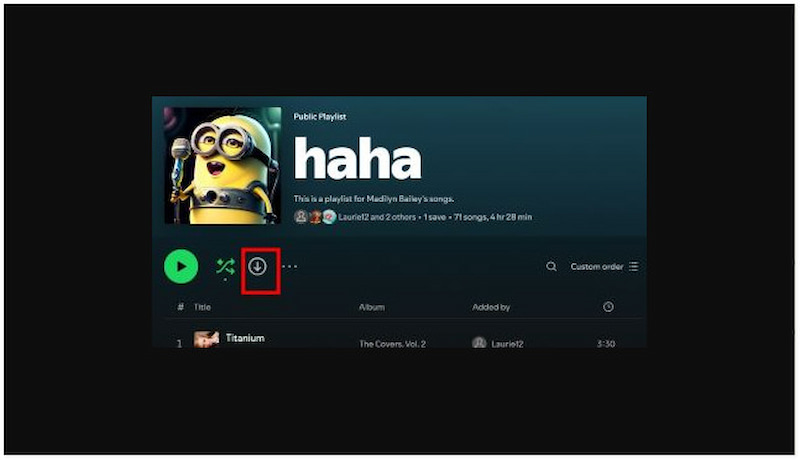Click the playlist description about Madilyn Bailey
The width and height of the screenshot is (800, 460).
(373, 198)
